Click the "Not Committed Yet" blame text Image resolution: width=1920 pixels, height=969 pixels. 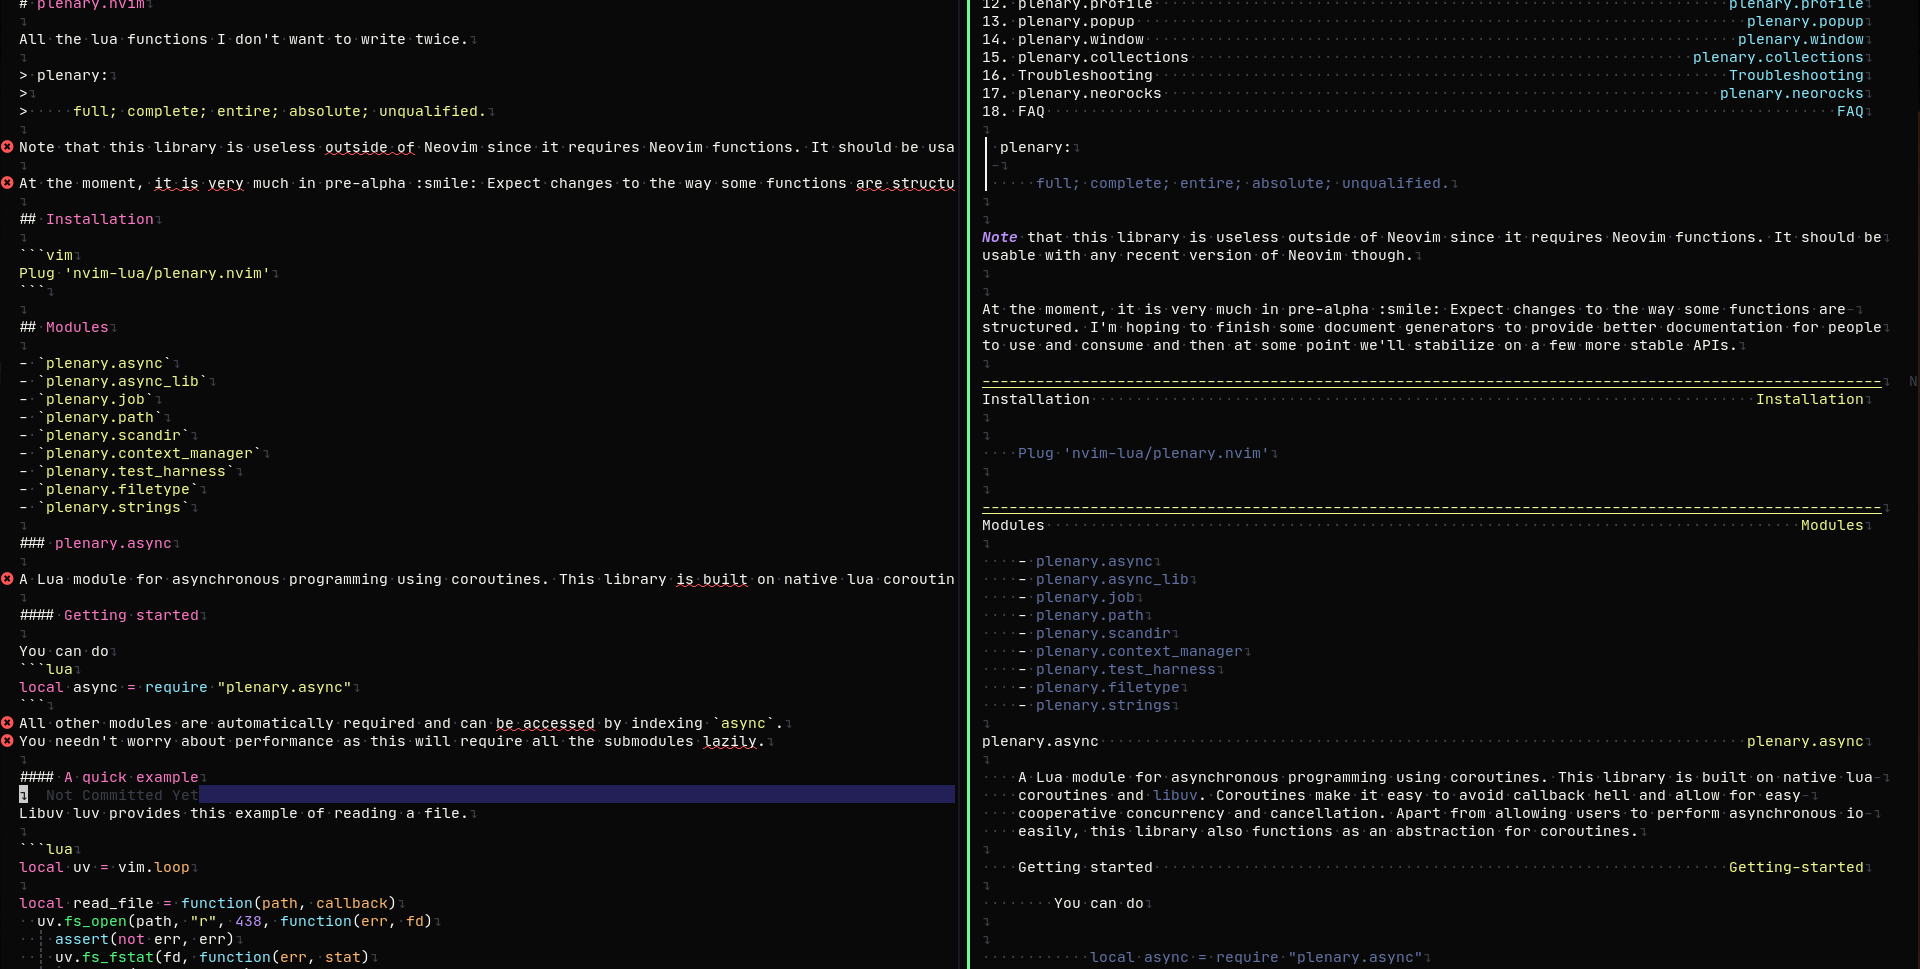pos(122,795)
